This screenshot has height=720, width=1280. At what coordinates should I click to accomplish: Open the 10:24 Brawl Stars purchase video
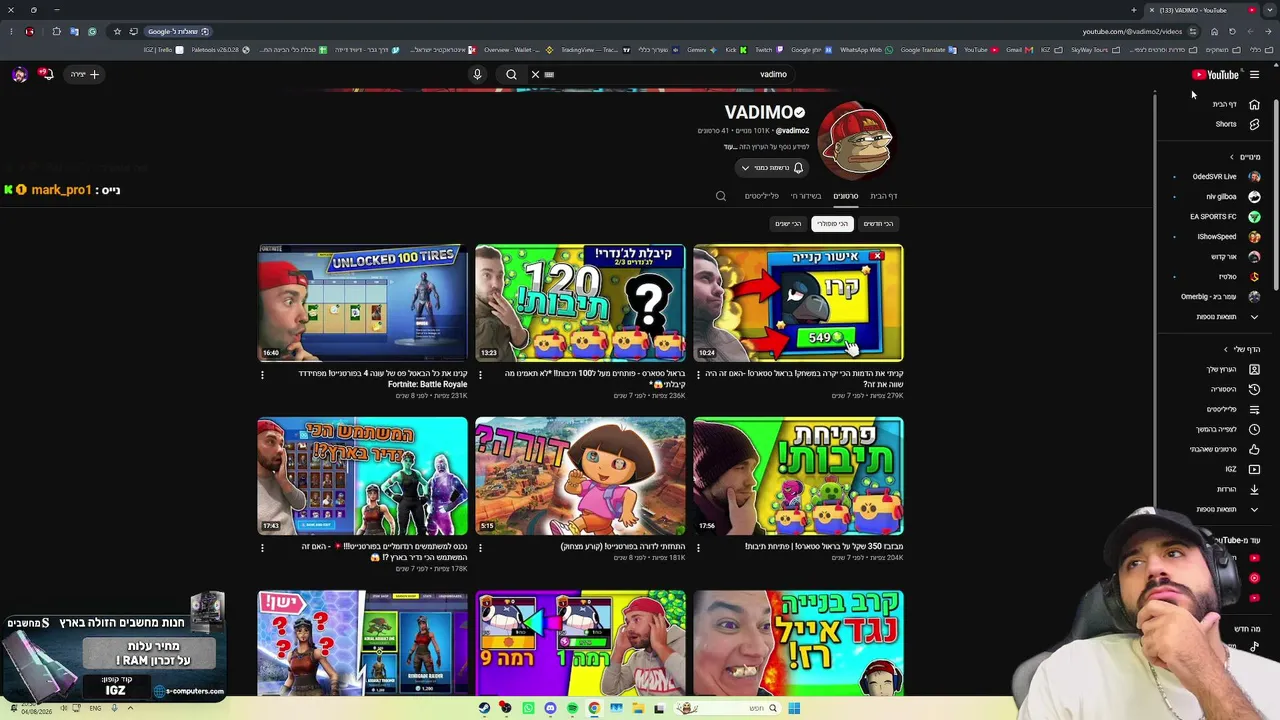(x=798, y=303)
